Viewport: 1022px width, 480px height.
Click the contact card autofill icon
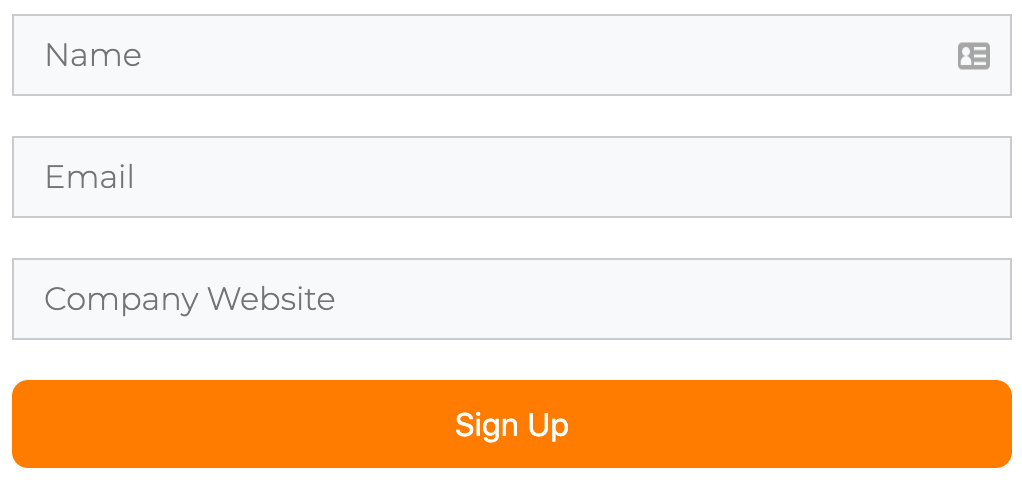[974, 55]
